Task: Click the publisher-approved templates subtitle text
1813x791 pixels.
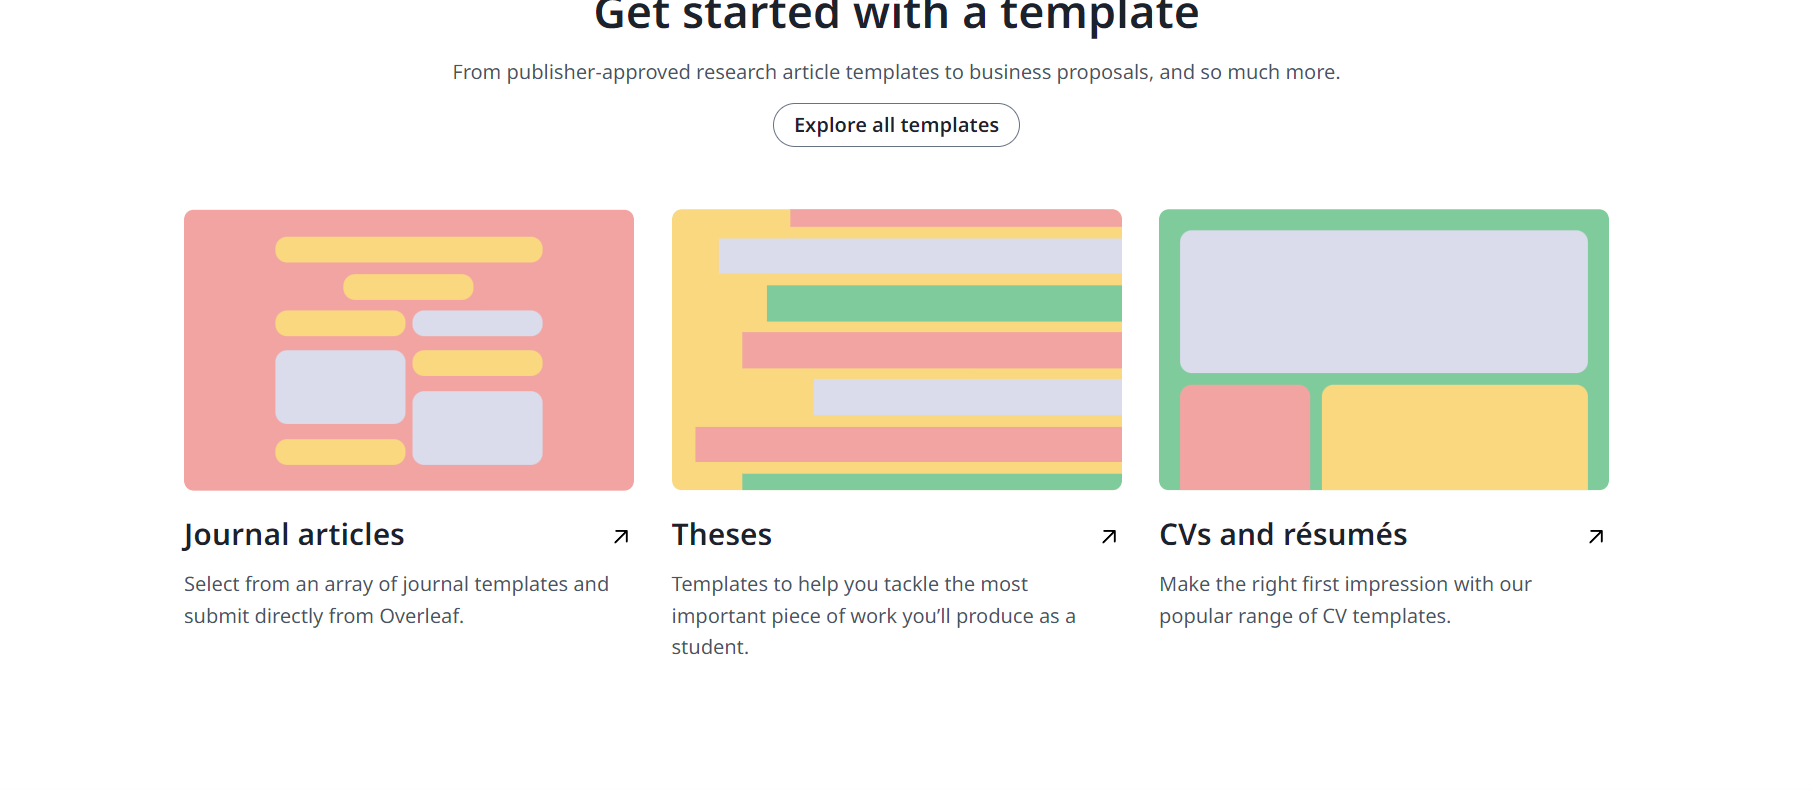Action: pyautogui.click(x=896, y=72)
